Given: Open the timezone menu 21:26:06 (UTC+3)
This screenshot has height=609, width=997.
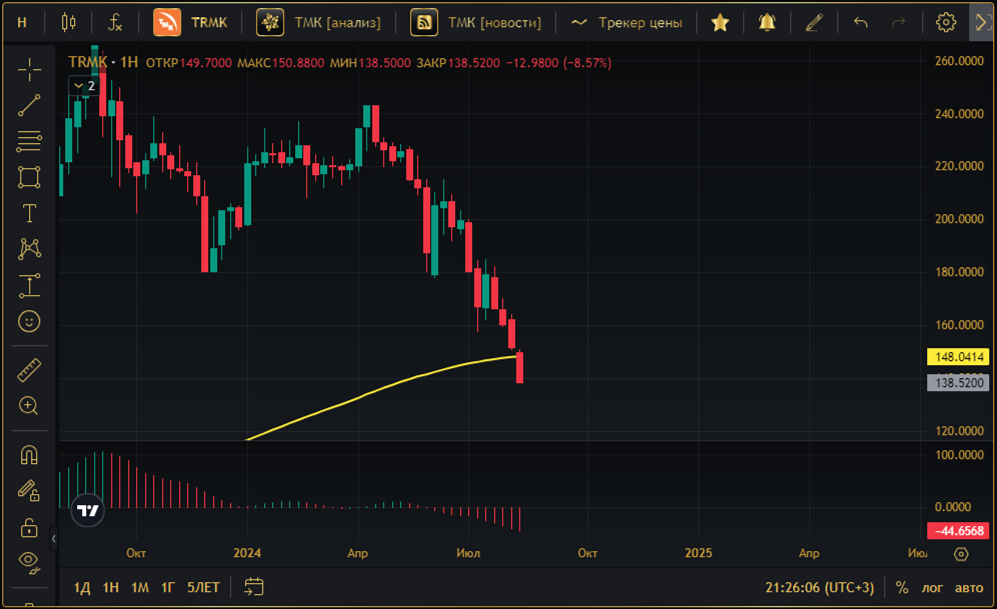Looking at the screenshot, I should (x=820, y=587).
